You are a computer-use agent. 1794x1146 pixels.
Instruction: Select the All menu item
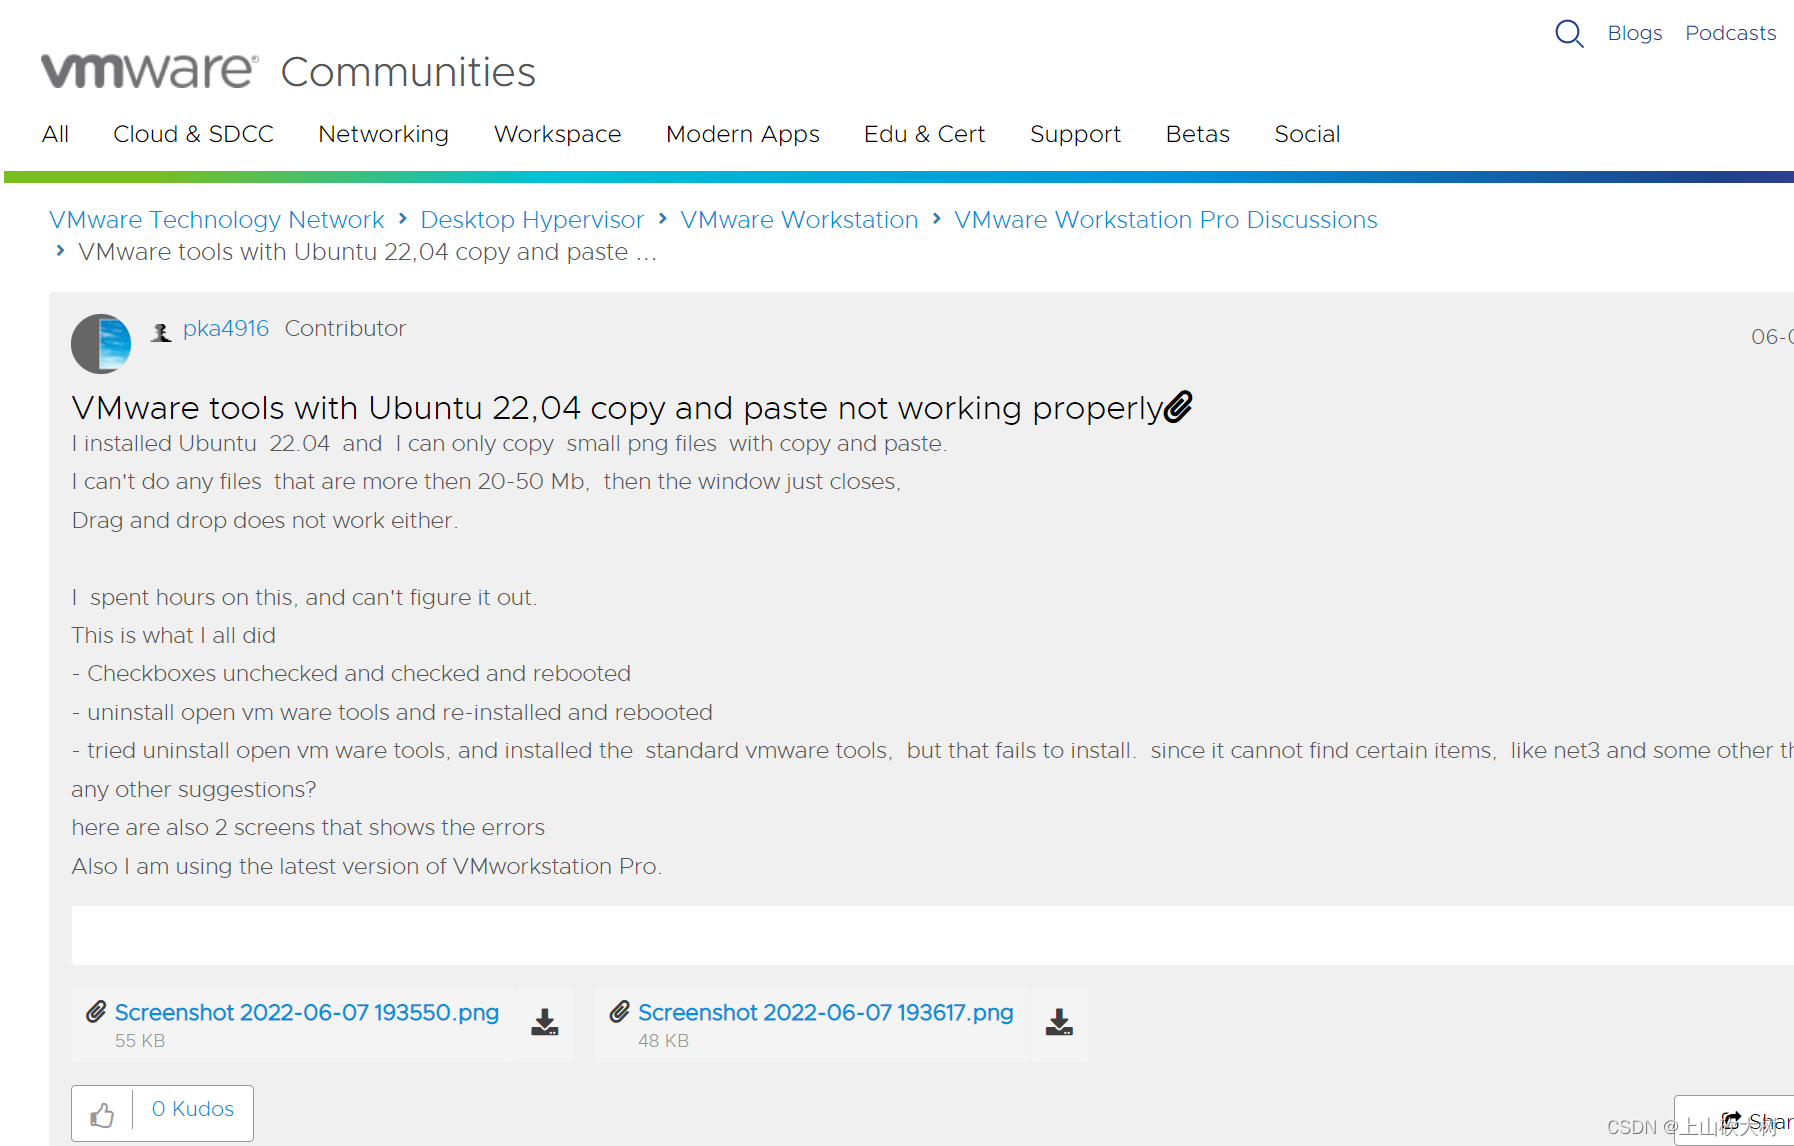(x=55, y=134)
